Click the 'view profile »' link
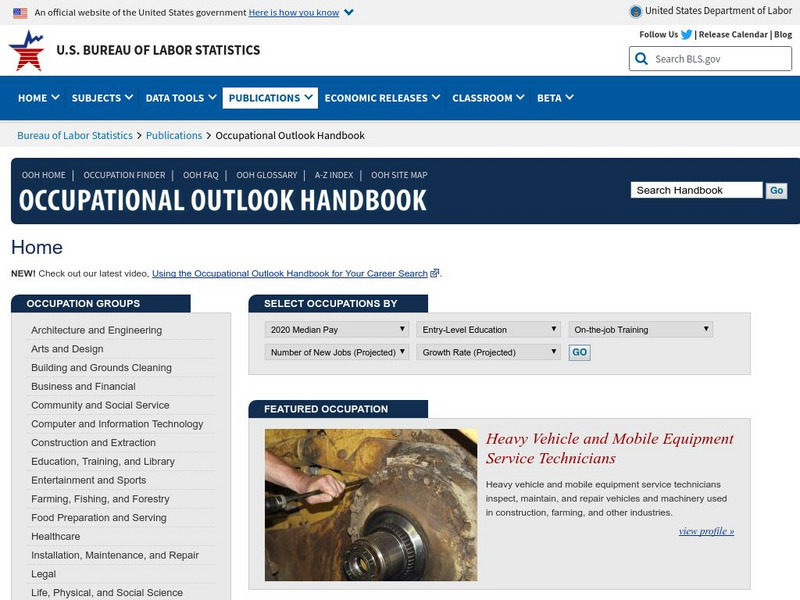 [x=706, y=531]
